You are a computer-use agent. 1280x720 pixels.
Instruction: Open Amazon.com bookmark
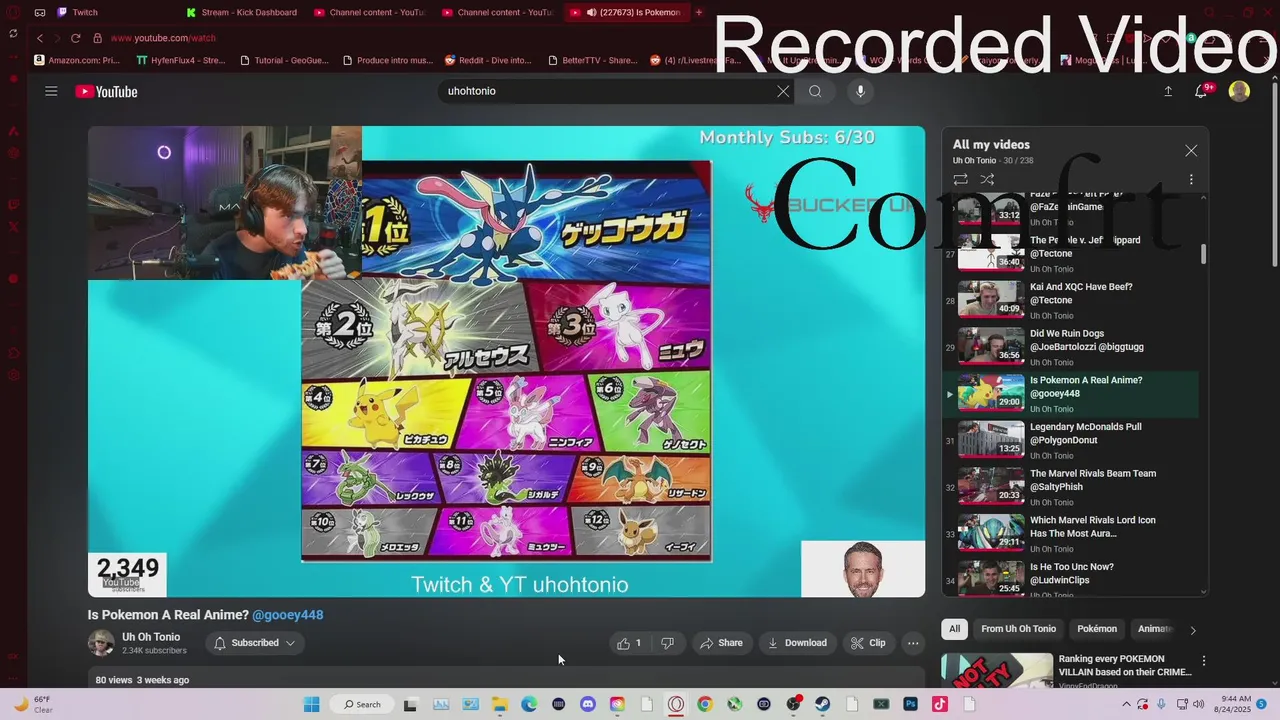click(x=77, y=60)
